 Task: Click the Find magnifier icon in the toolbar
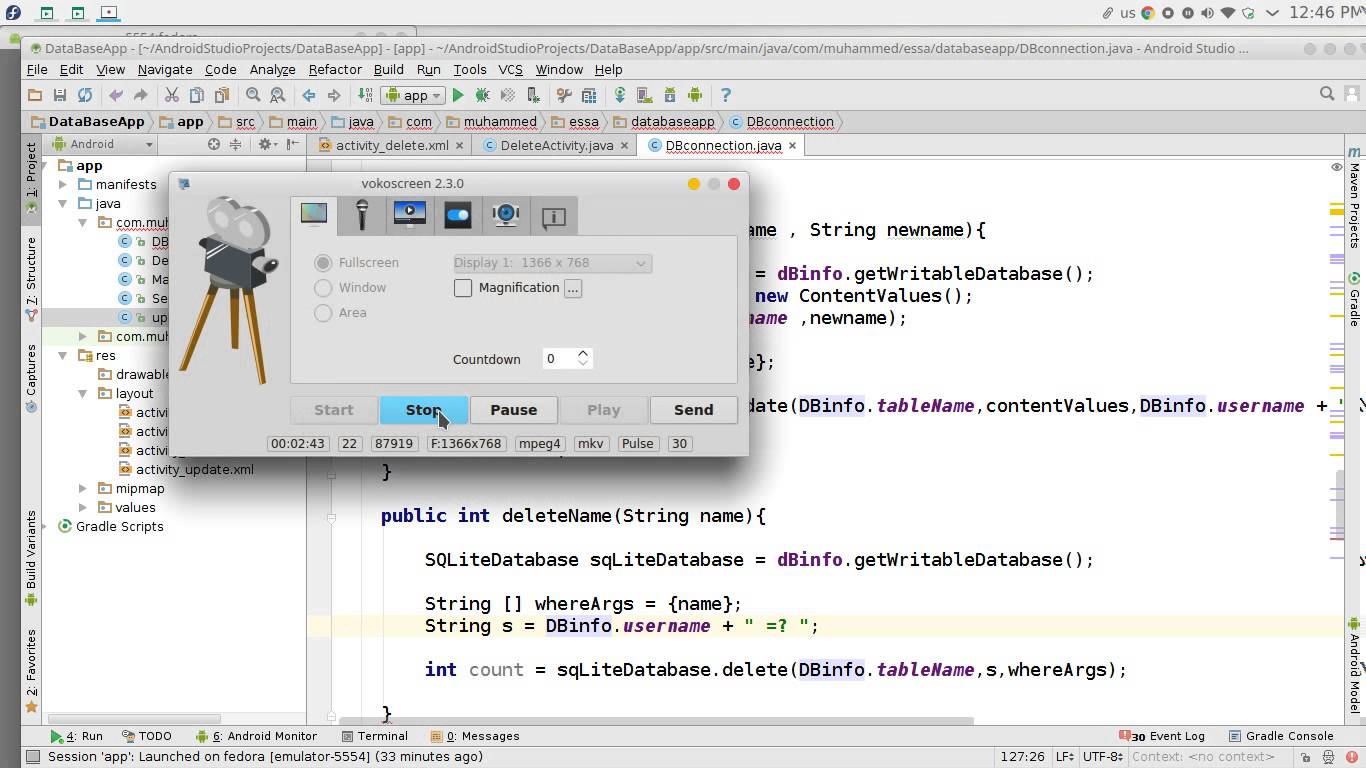pos(253,95)
